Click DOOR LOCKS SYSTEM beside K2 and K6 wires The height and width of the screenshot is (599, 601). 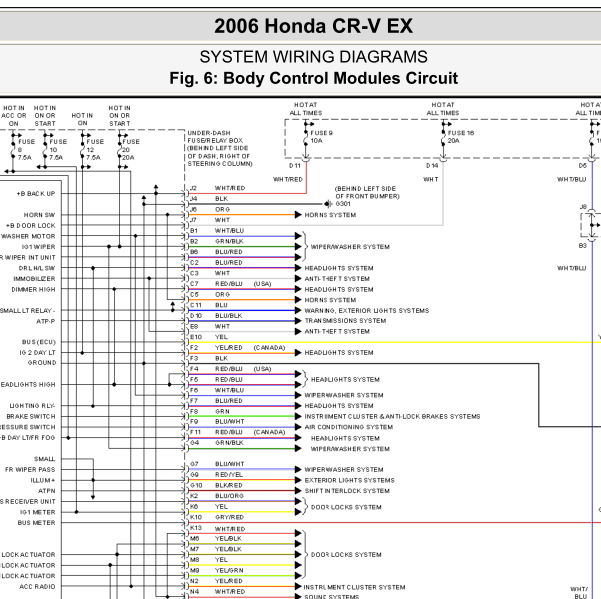[346, 507]
